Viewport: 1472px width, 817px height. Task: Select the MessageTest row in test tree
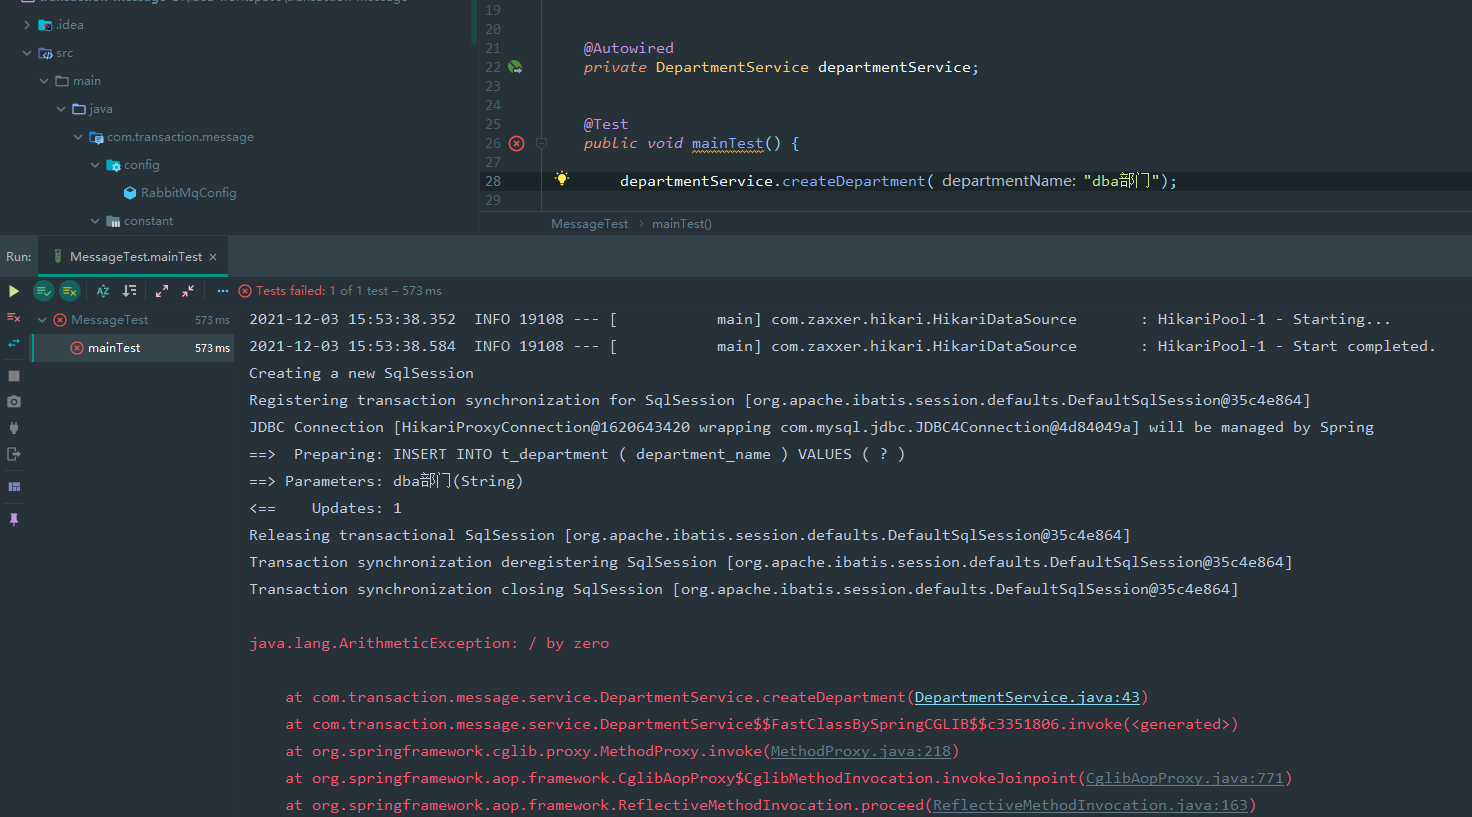point(133,320)
